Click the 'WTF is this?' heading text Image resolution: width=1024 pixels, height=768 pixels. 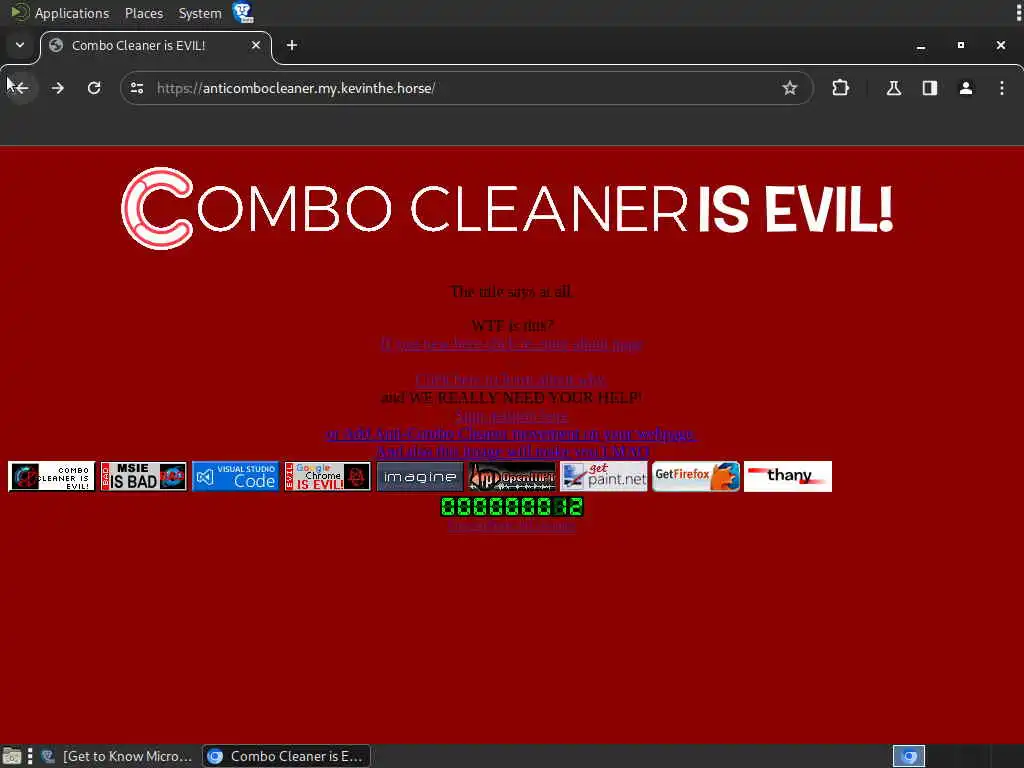pyautogui.click(x=513, y=325)
